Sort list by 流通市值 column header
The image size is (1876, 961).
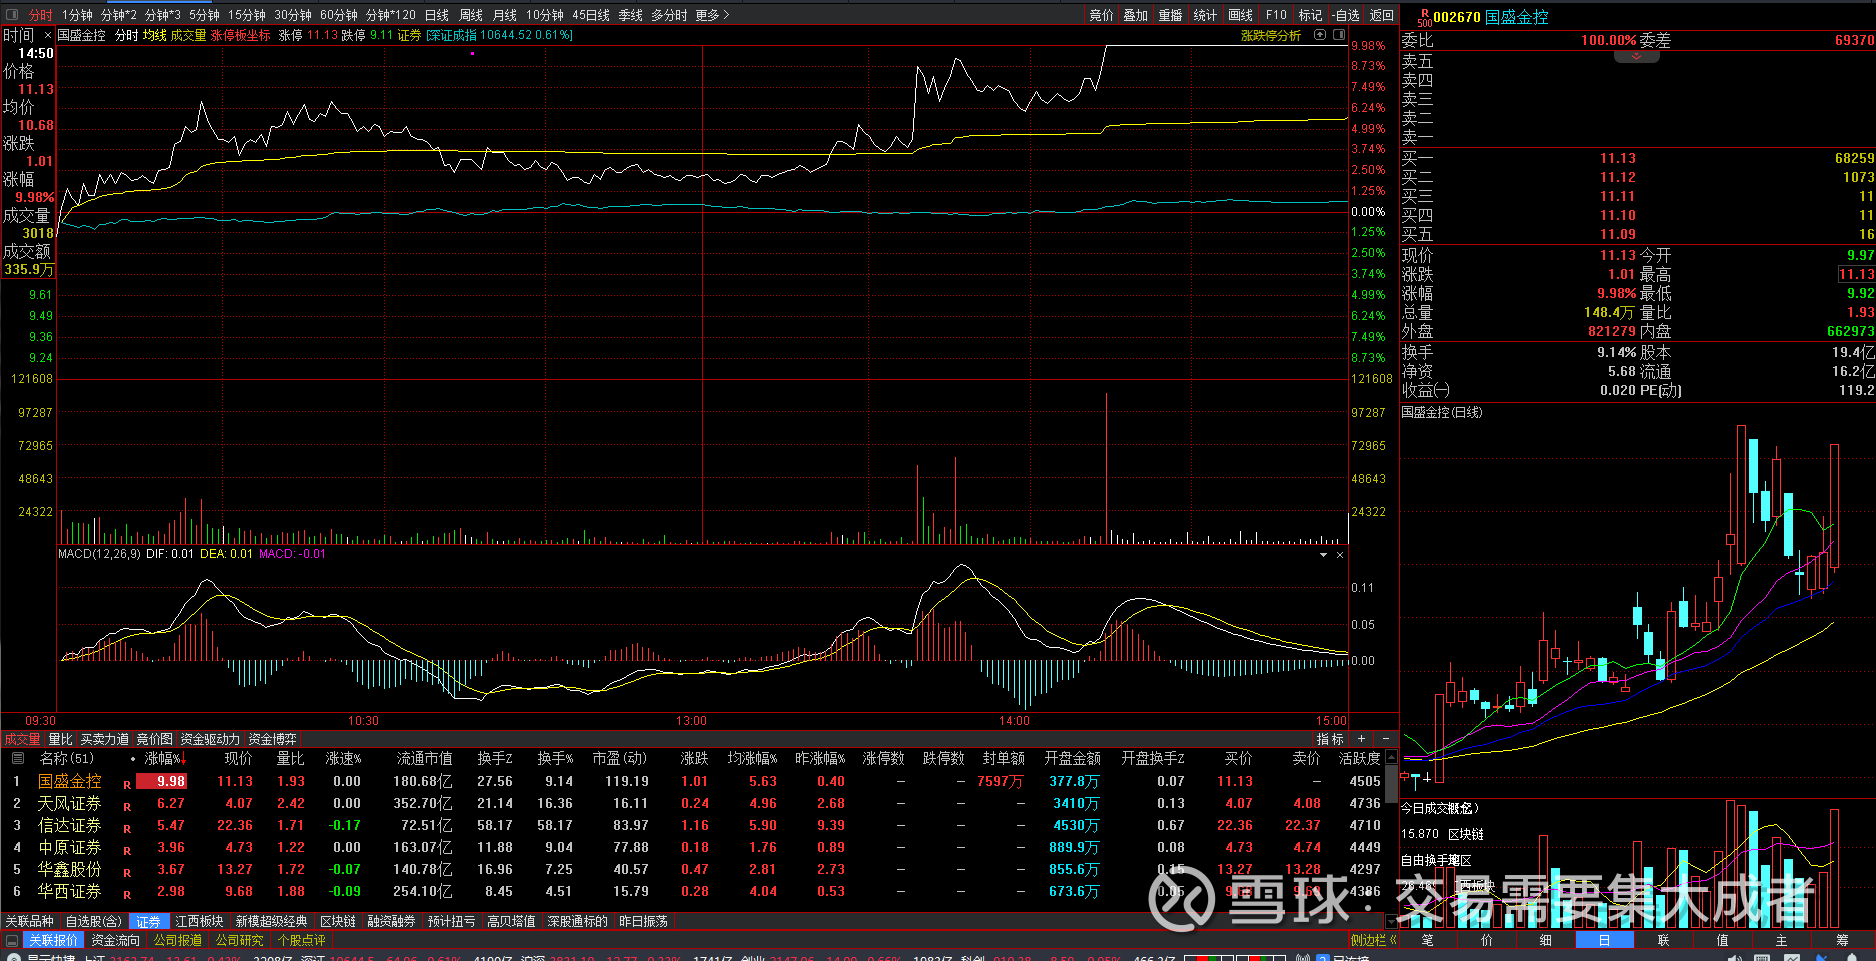(424, 759)
